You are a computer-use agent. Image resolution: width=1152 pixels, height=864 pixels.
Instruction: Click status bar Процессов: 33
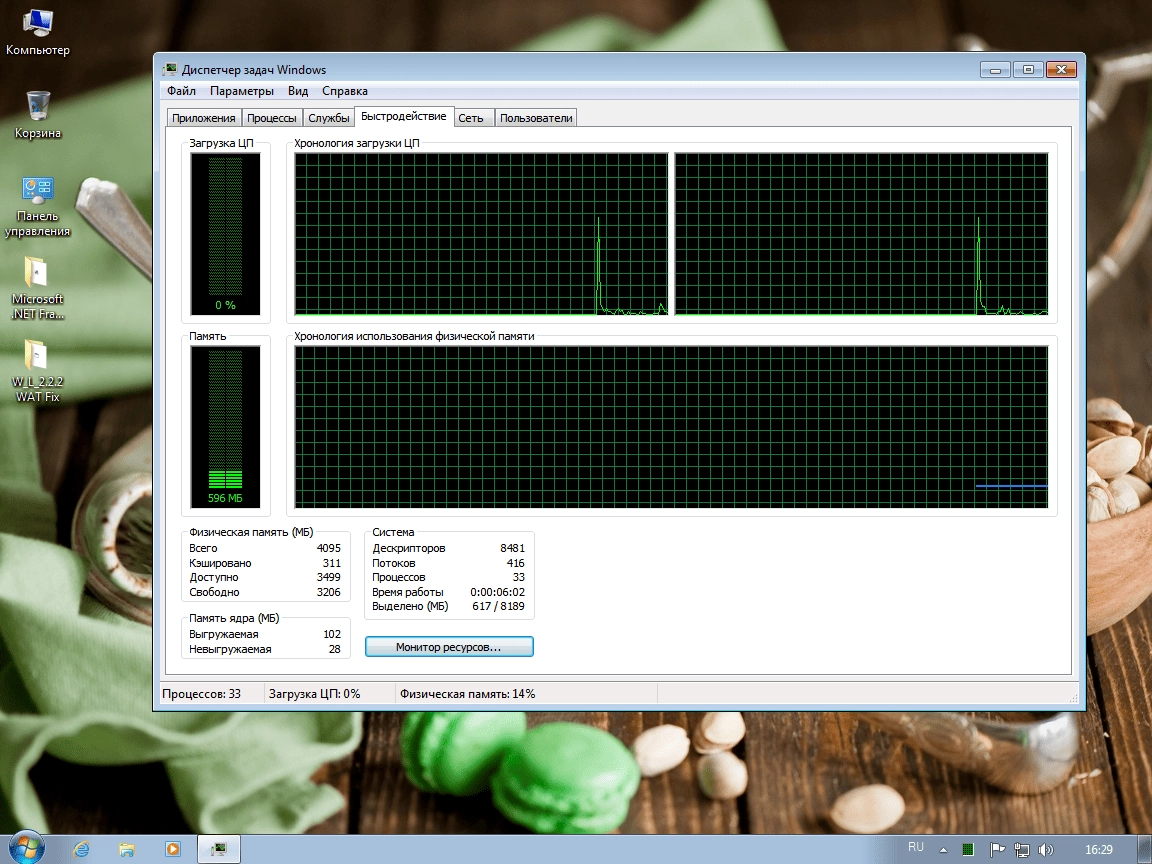[x=201, y=694]
